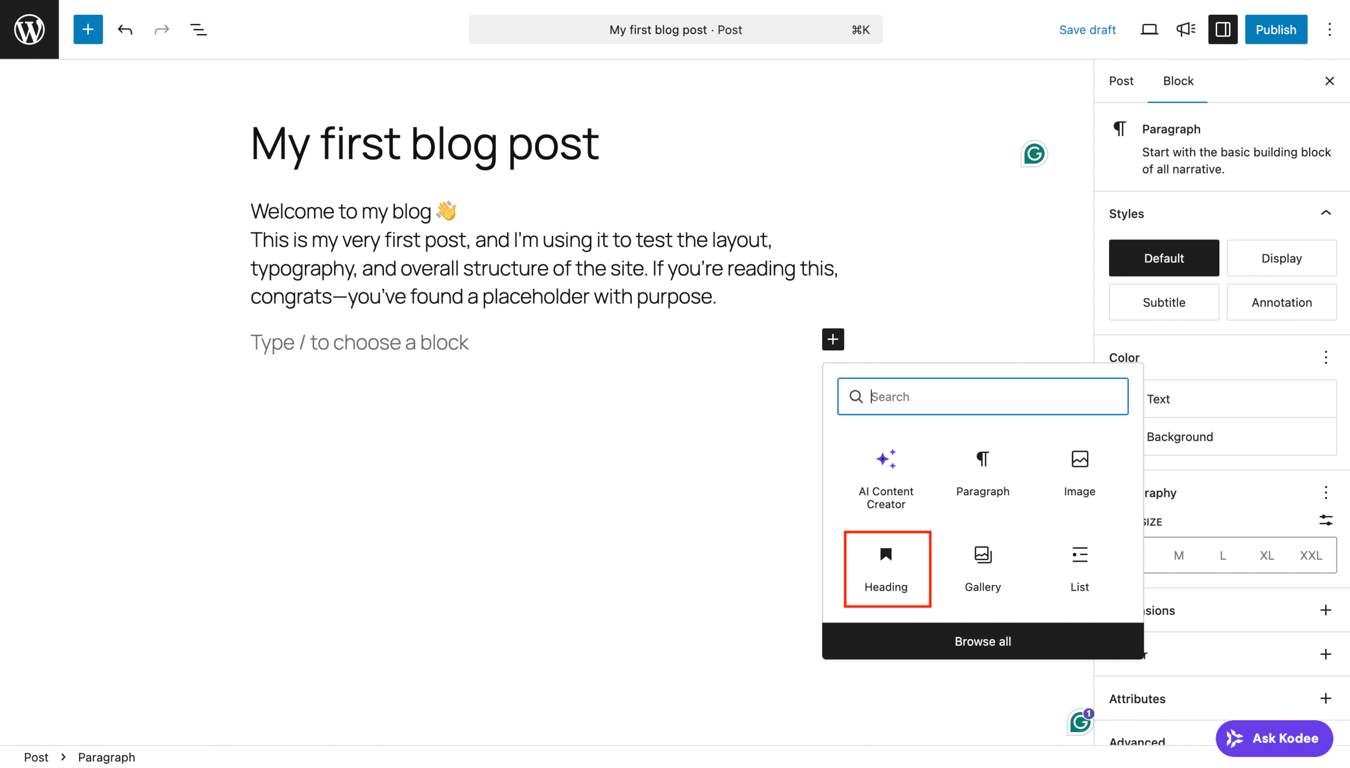Insert a Gallery block

pyautogui.click(x=982, y=568)
